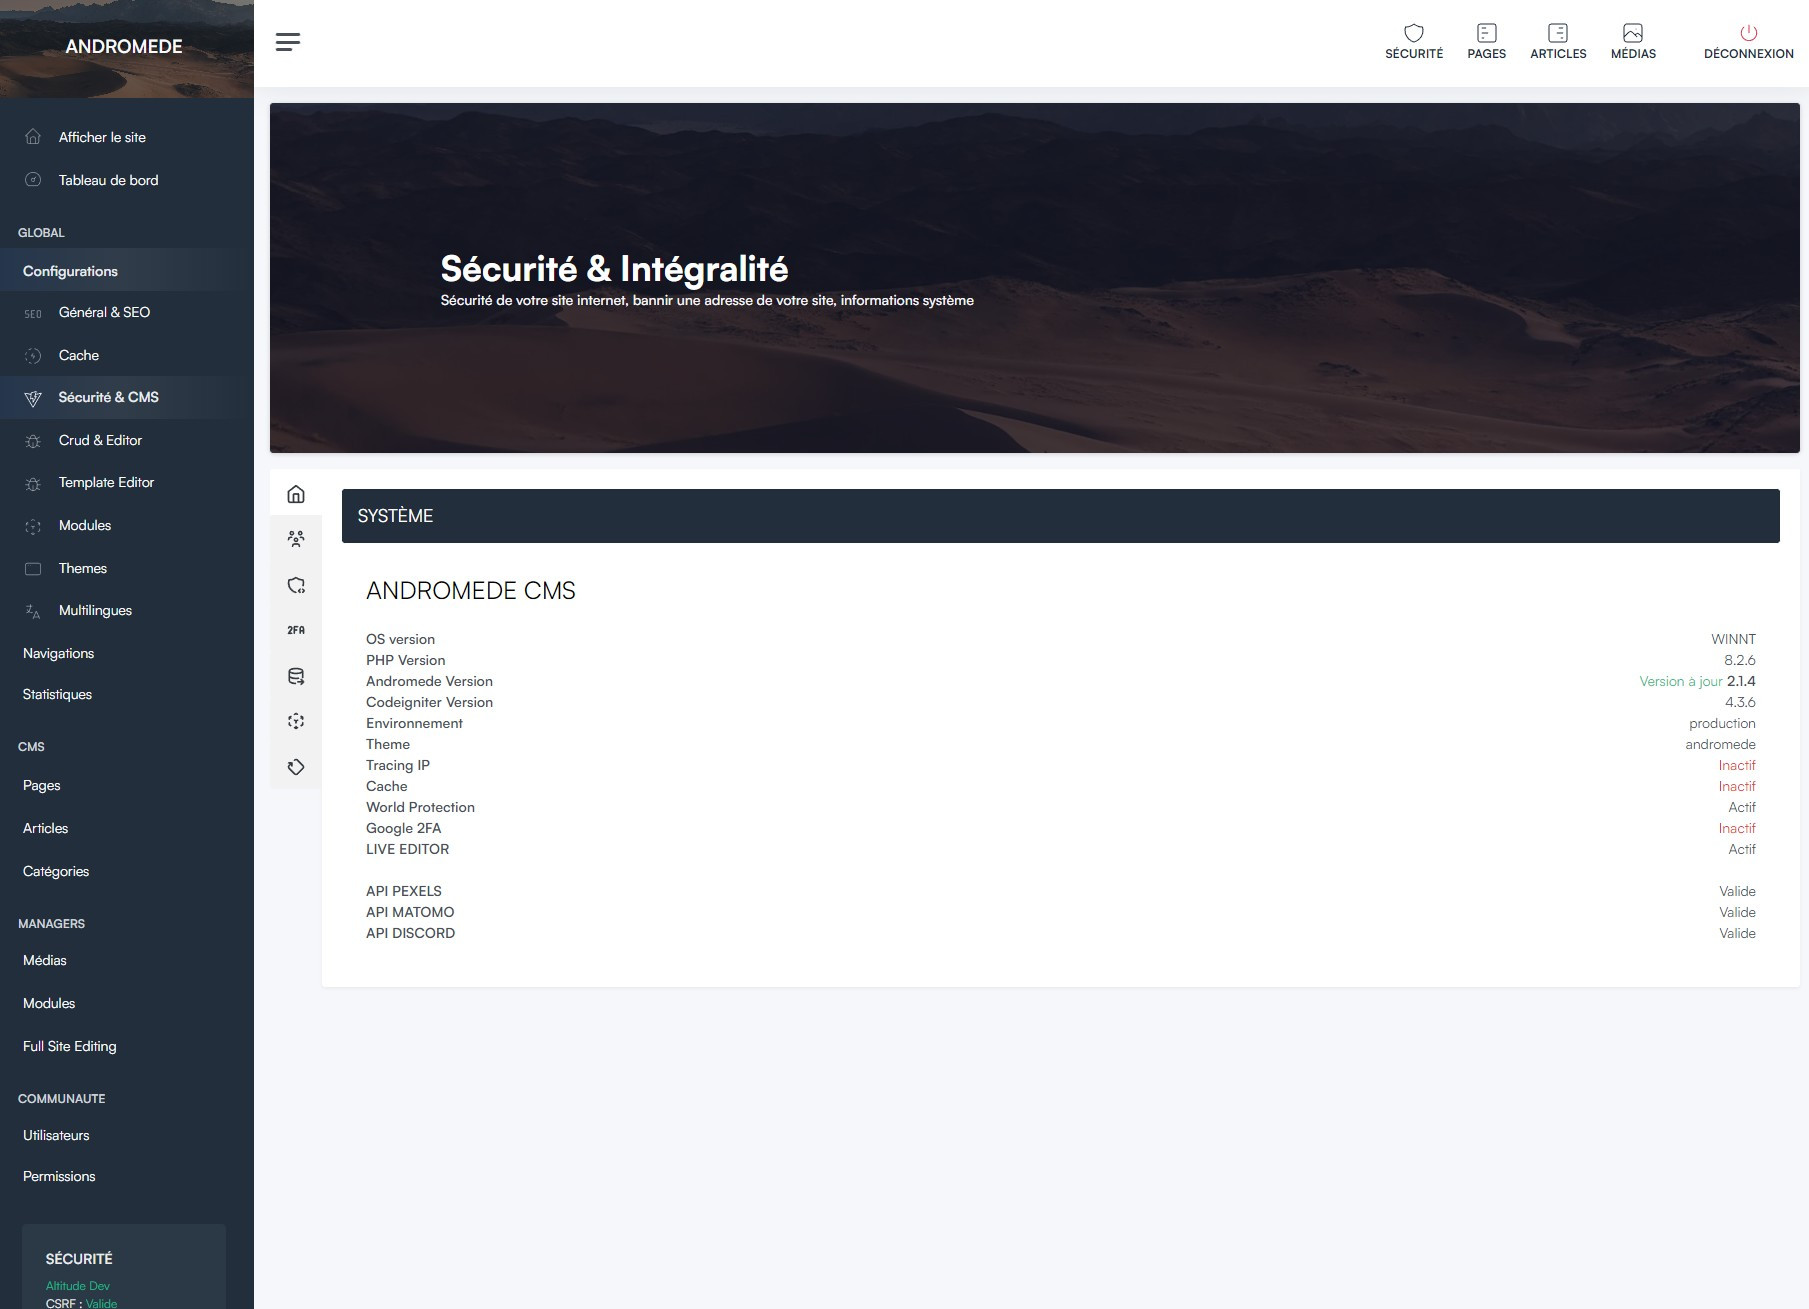Click the Environnement production value
This screenshot has width=1809, height=1309.
click(x=1722, y=723)
